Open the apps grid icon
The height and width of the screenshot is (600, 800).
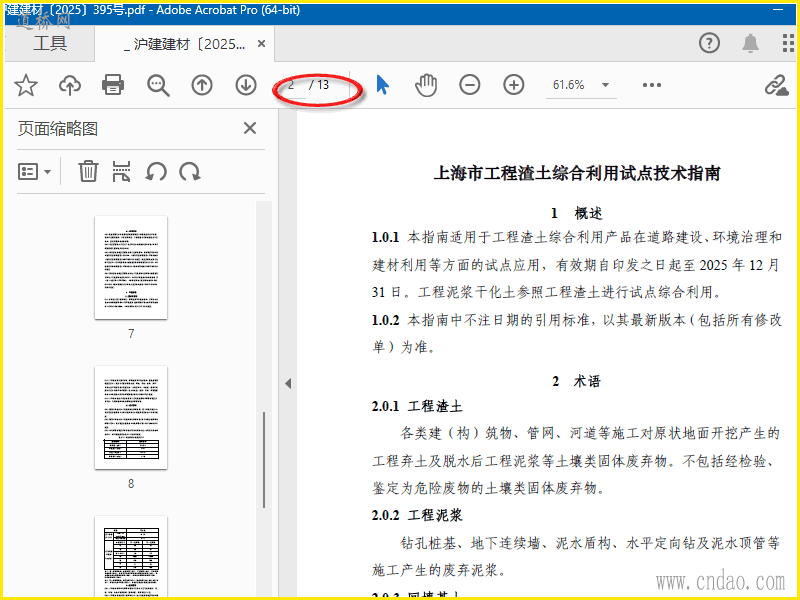(788, 43)
